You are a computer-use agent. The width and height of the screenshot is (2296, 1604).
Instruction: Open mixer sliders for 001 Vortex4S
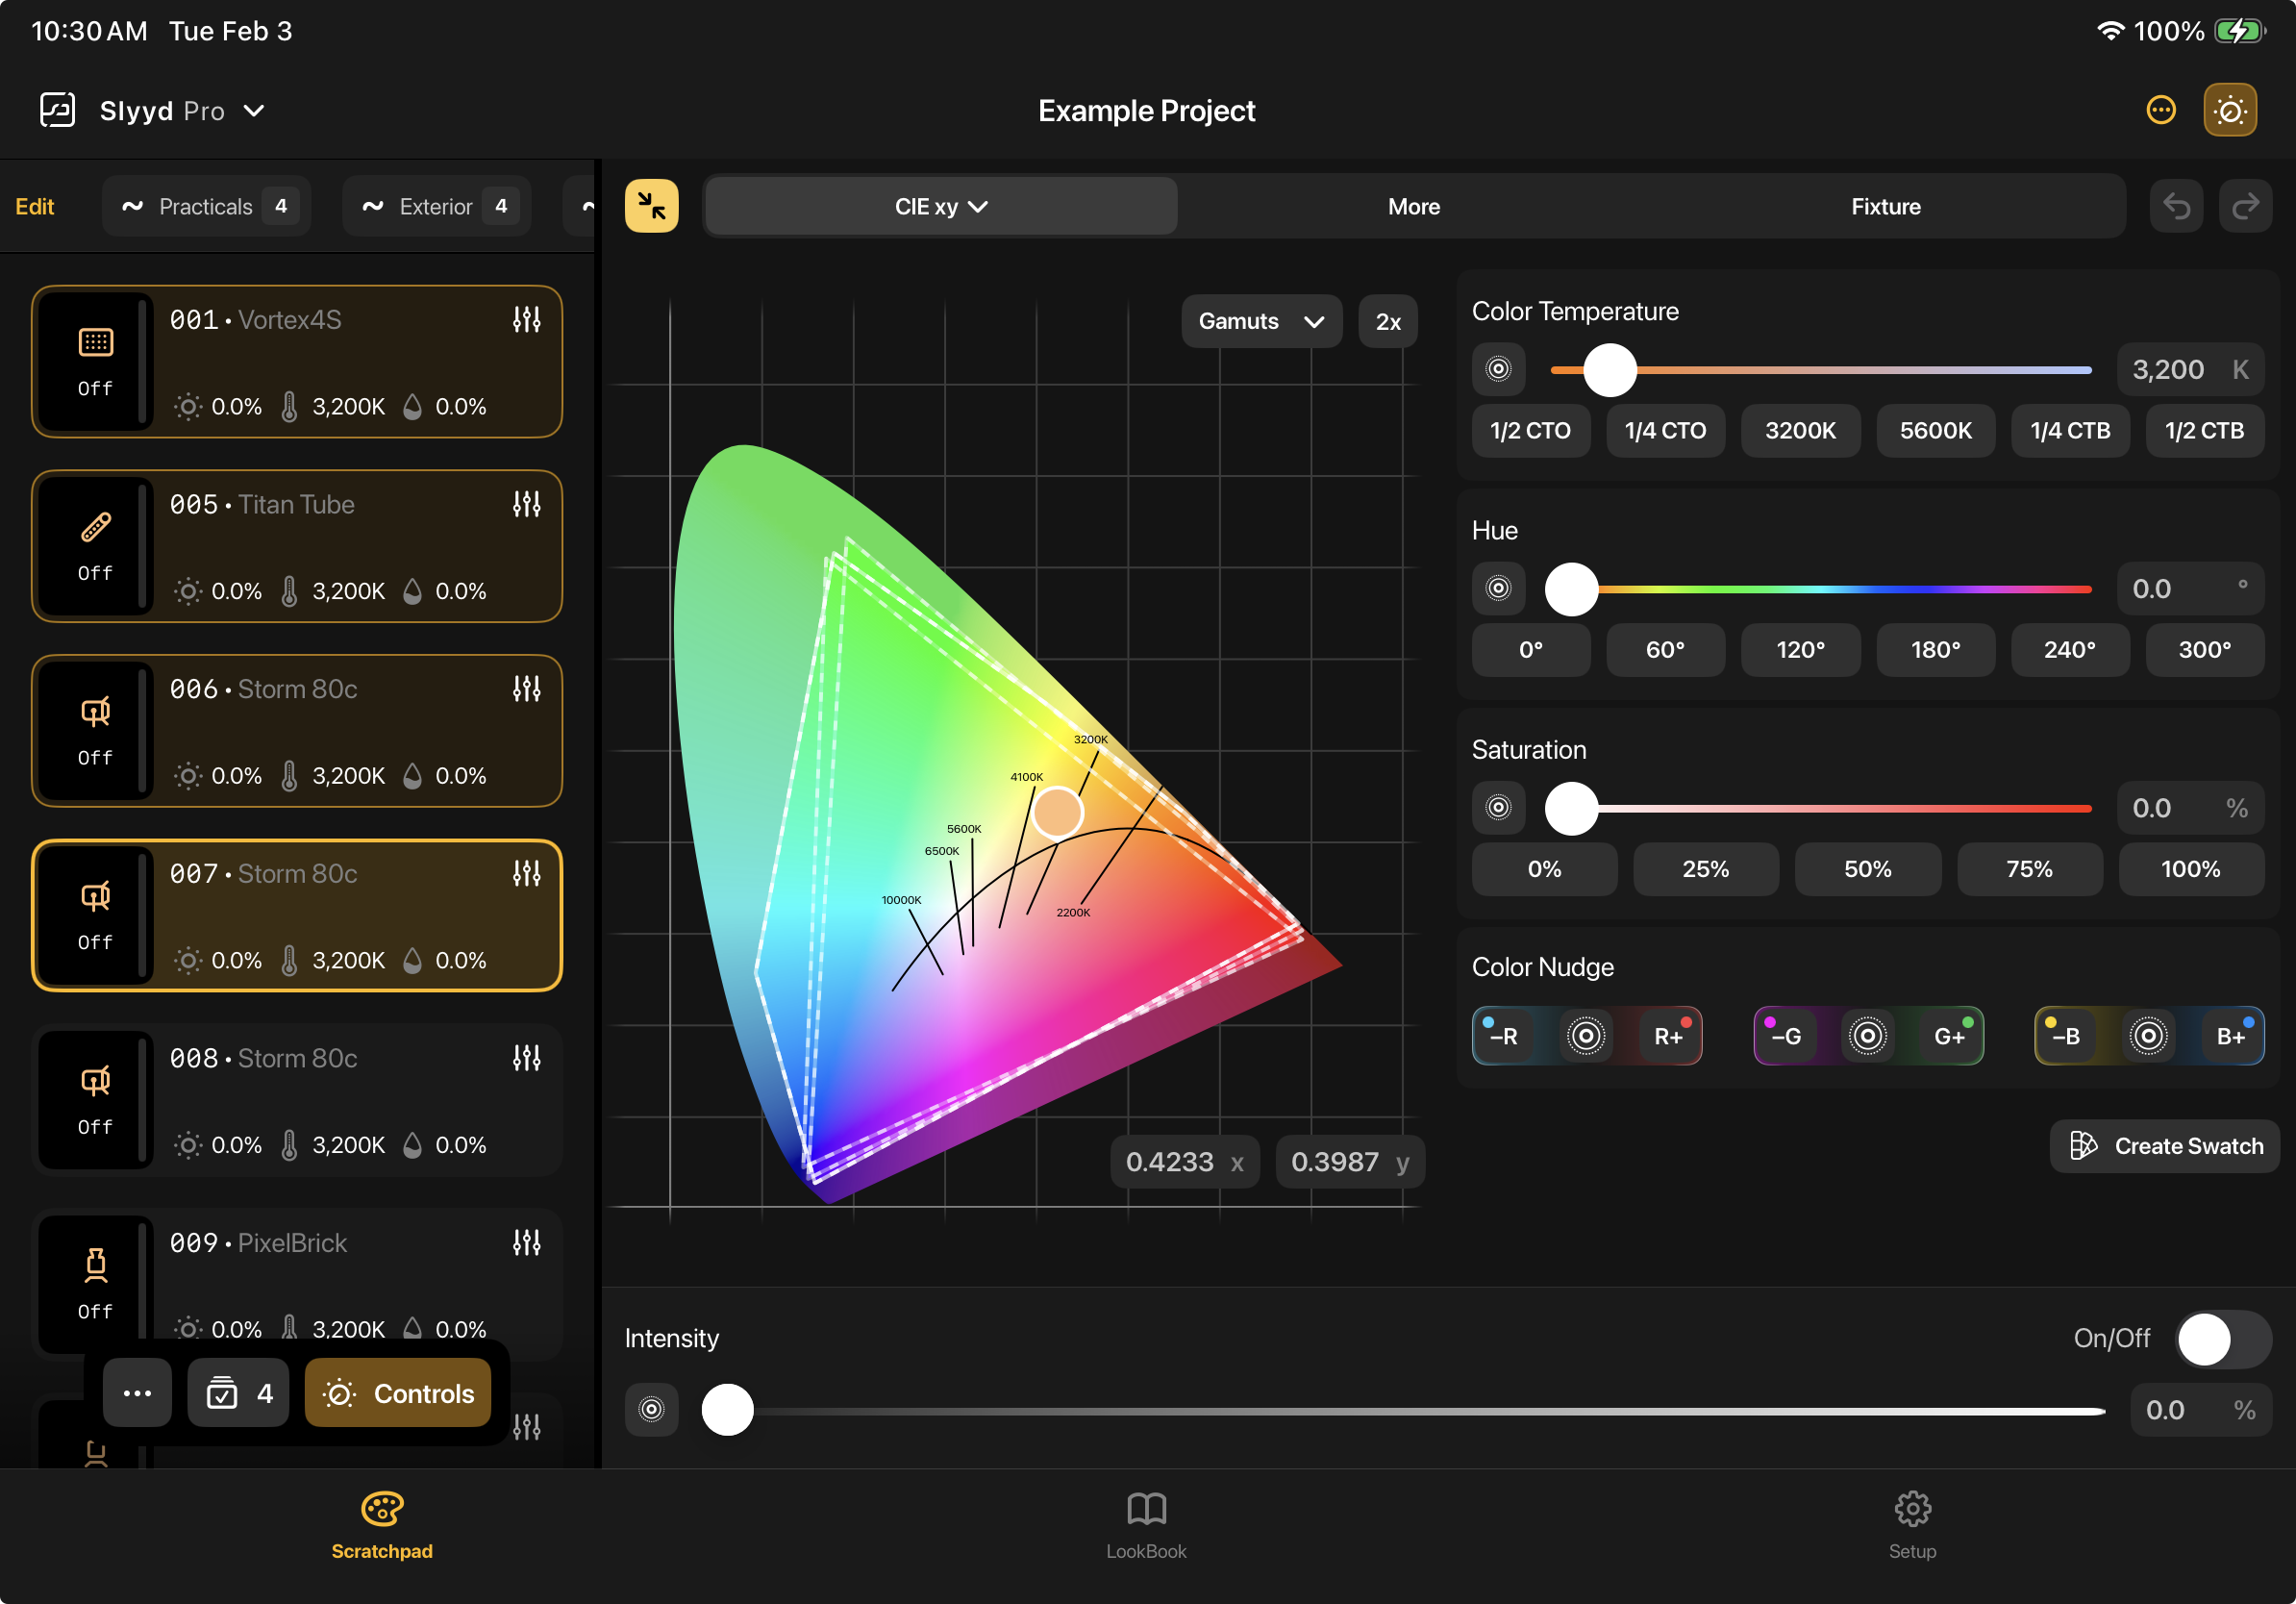526,320
